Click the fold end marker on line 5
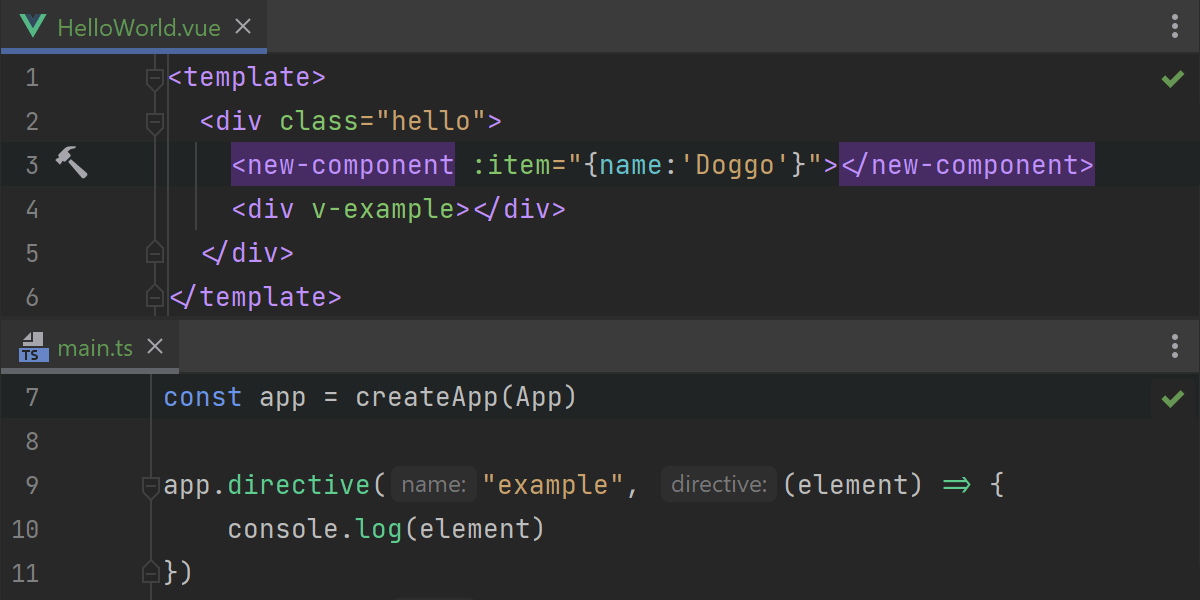Image resolution: width=1200 pixels, height=600 pixels. (154, 252)
